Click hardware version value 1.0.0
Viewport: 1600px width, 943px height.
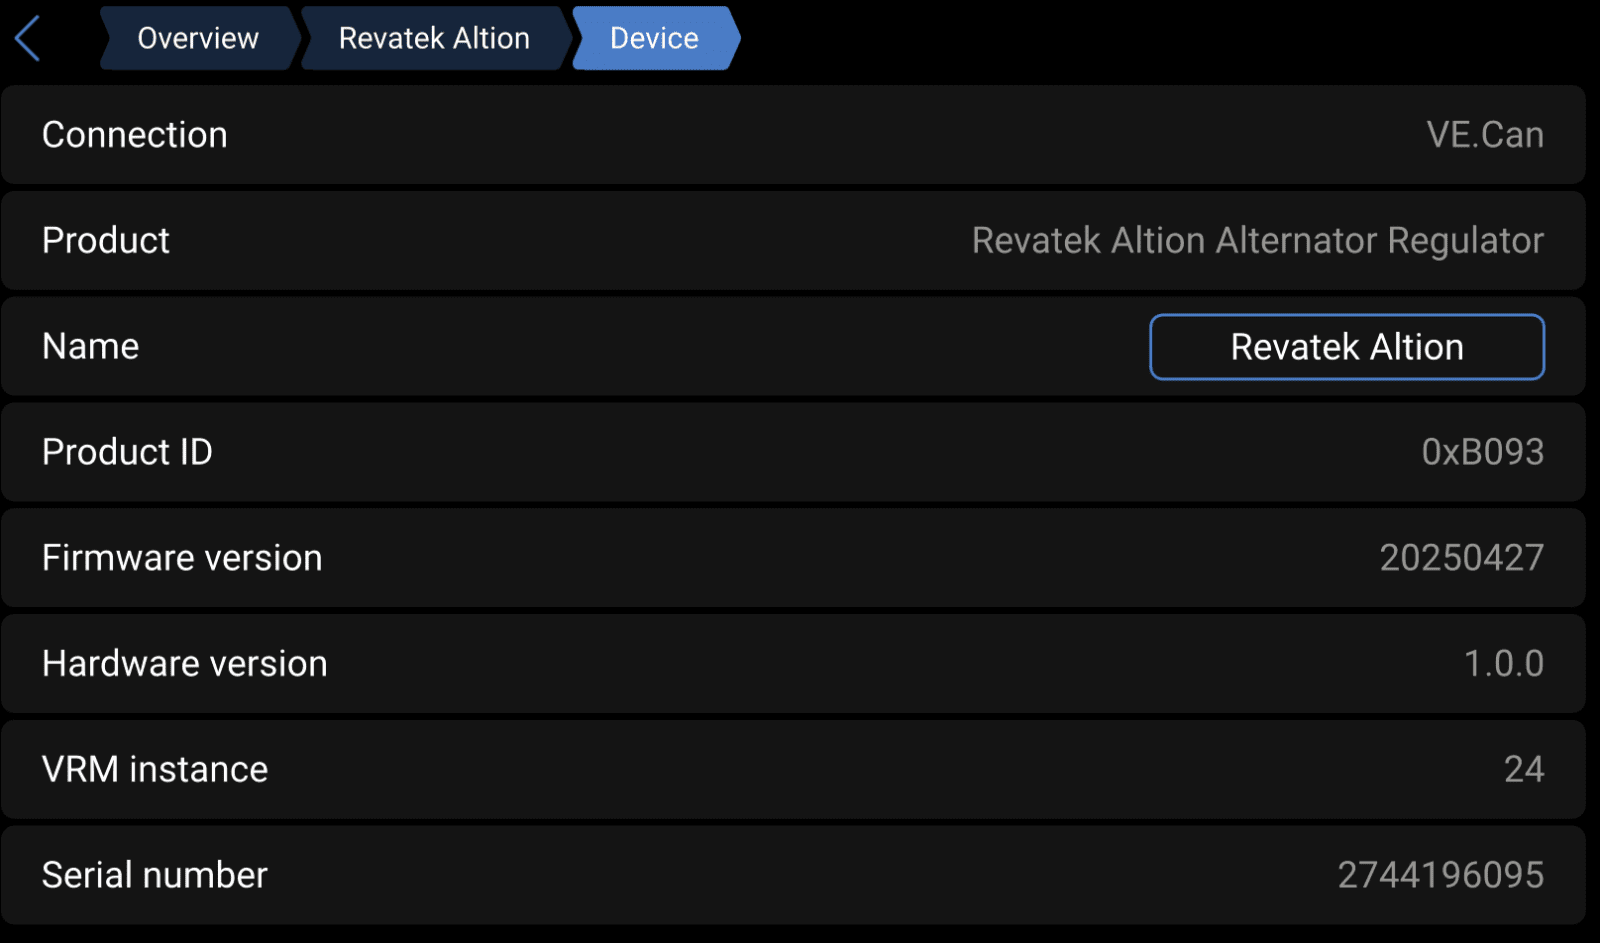[x=1504, y=664]
